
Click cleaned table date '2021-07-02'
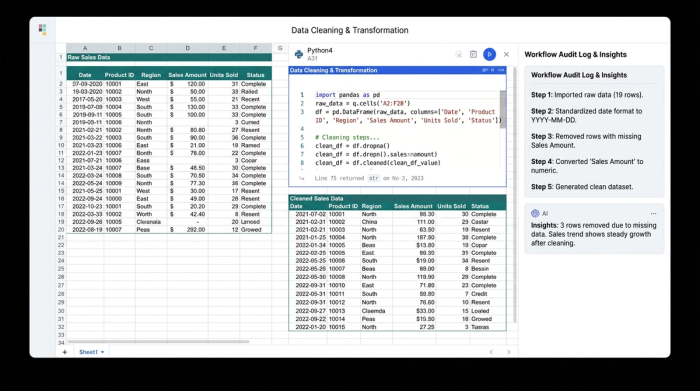[311, 214]
